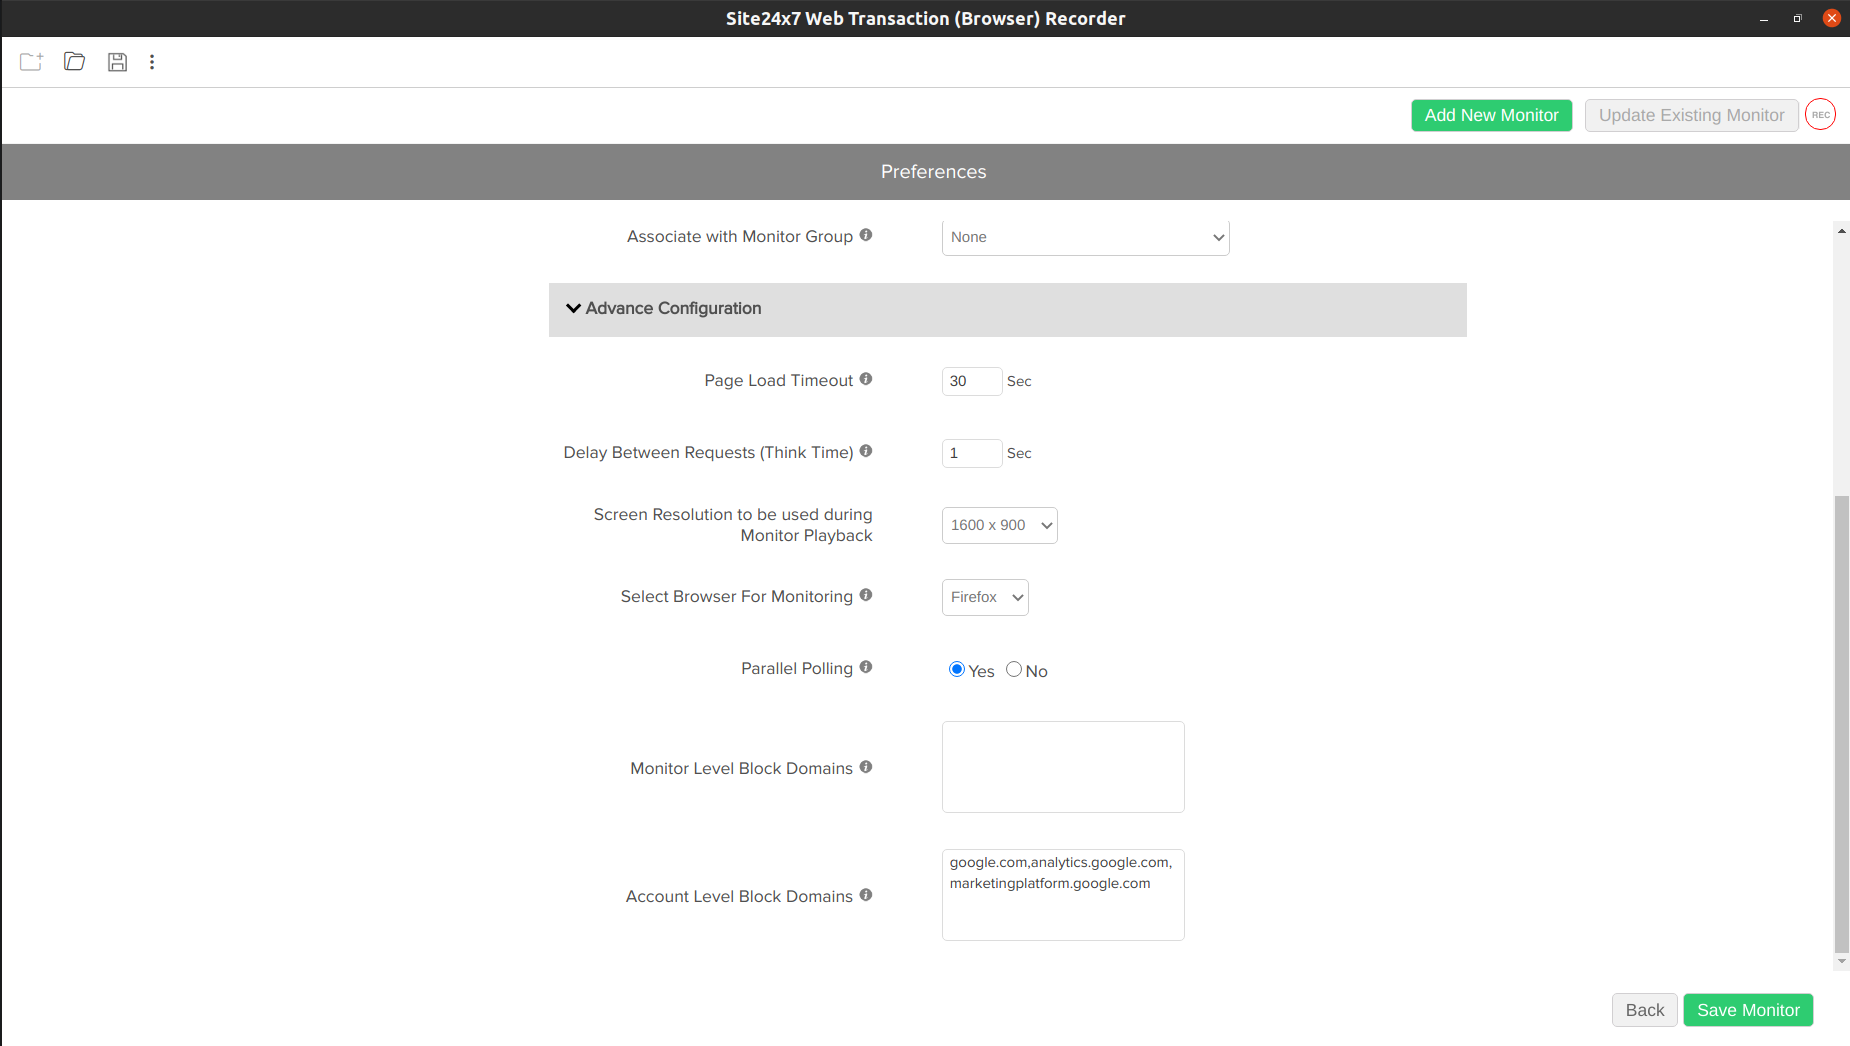This screenshot has height=1046, width=1850.
Task: Open a saved recording via folder icon
Action: tap(74, 62)
